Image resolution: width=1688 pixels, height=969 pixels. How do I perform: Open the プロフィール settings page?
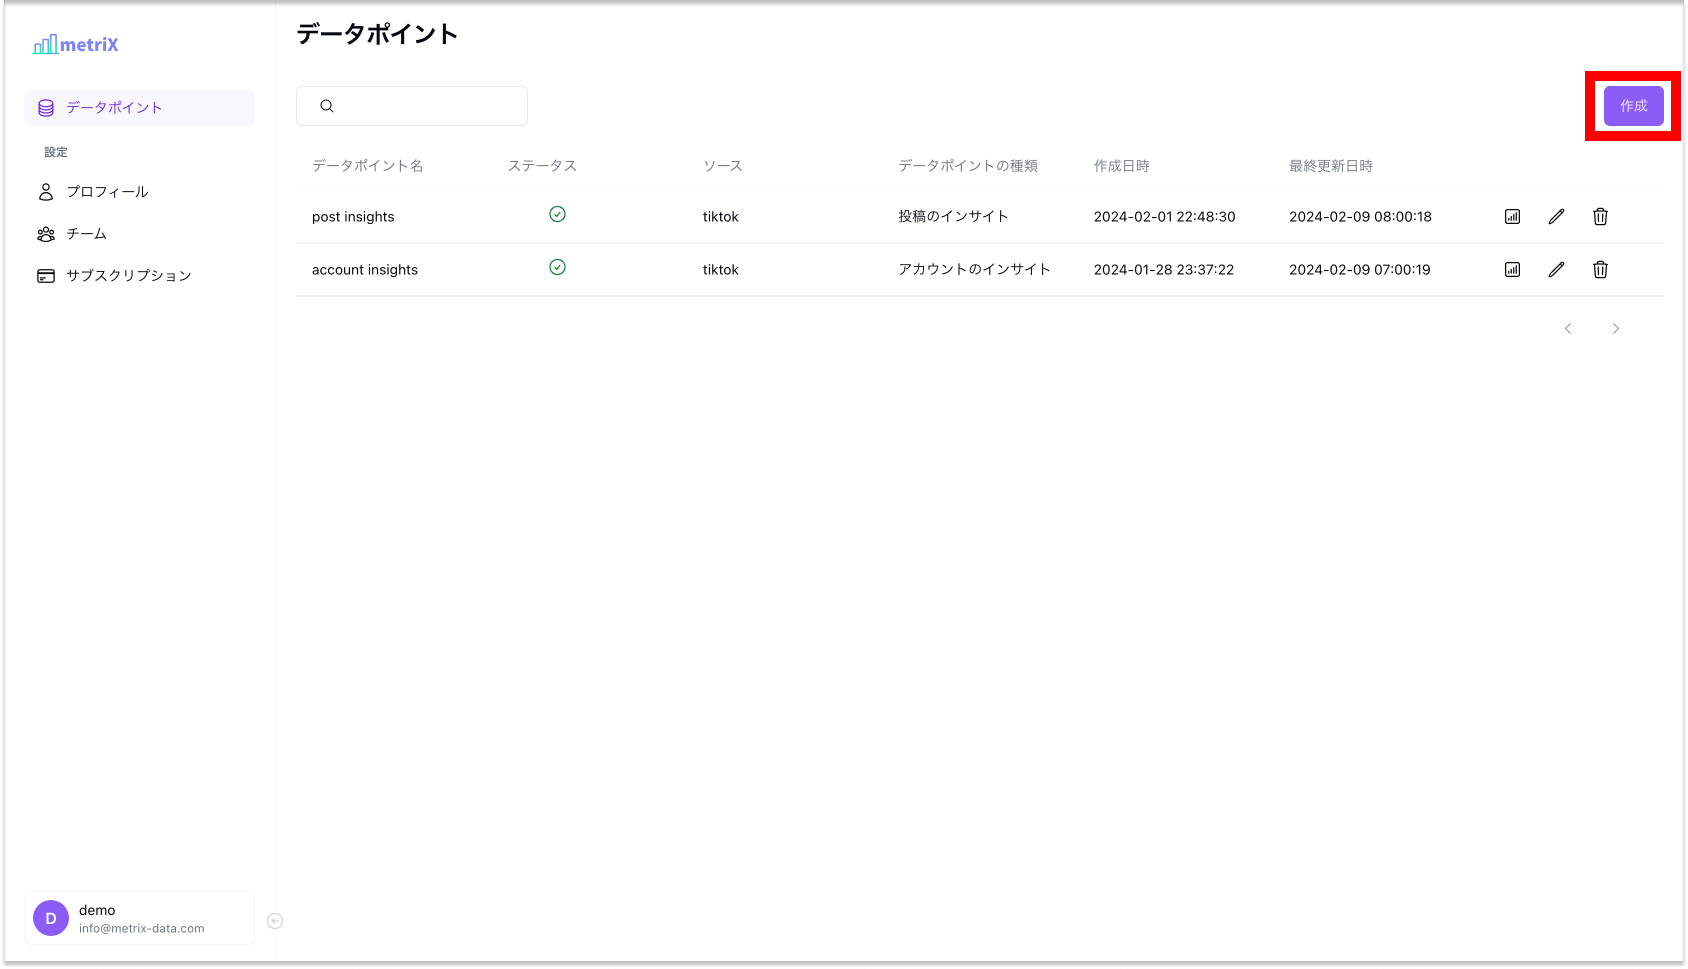(107, 192)
